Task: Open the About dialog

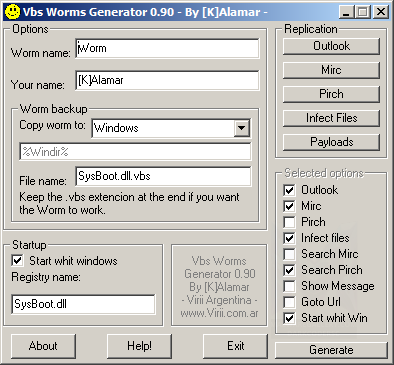Action: click(43, 346)
